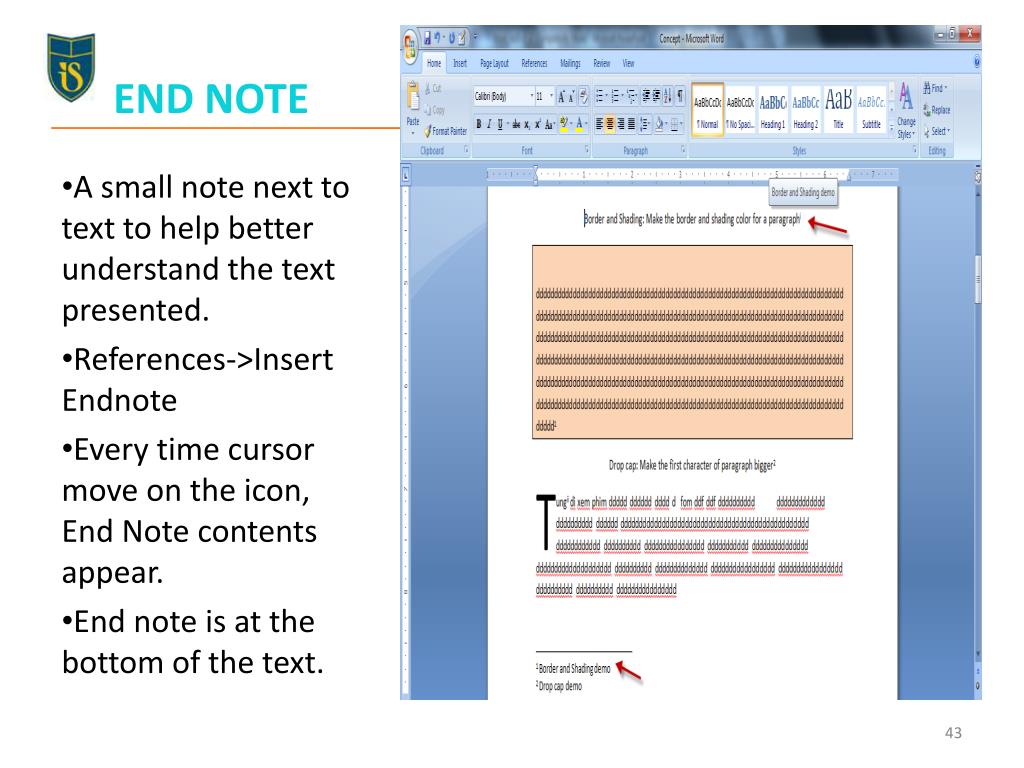Click the Format Painter tool
1024x768 pixels.
[445, 131]
